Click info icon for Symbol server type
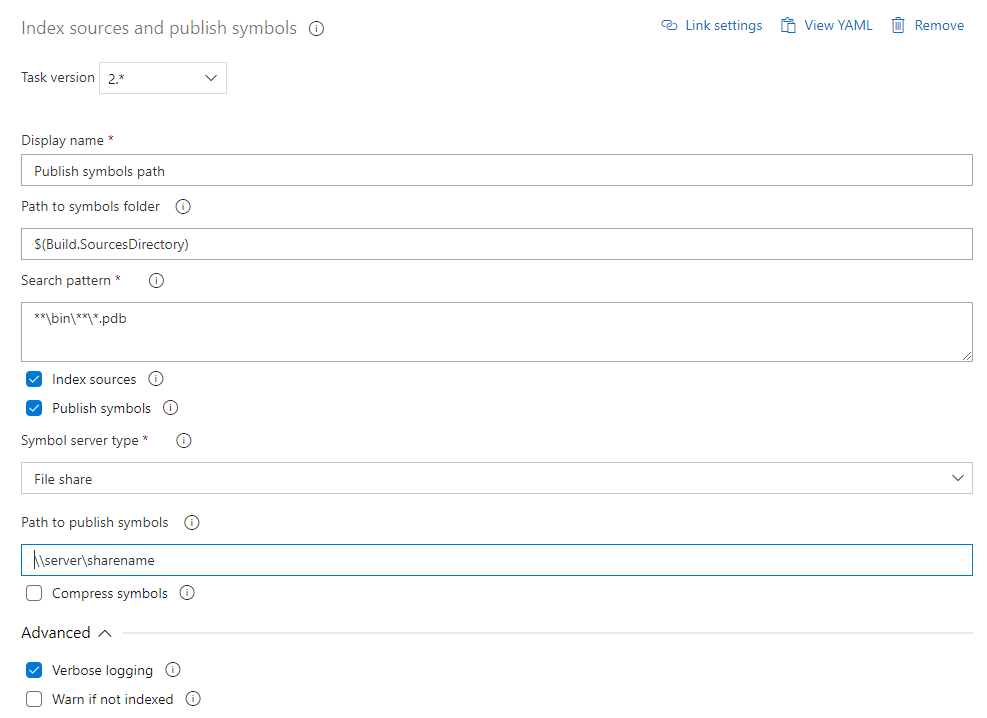The image size is (987, 718). coord(184,440)
